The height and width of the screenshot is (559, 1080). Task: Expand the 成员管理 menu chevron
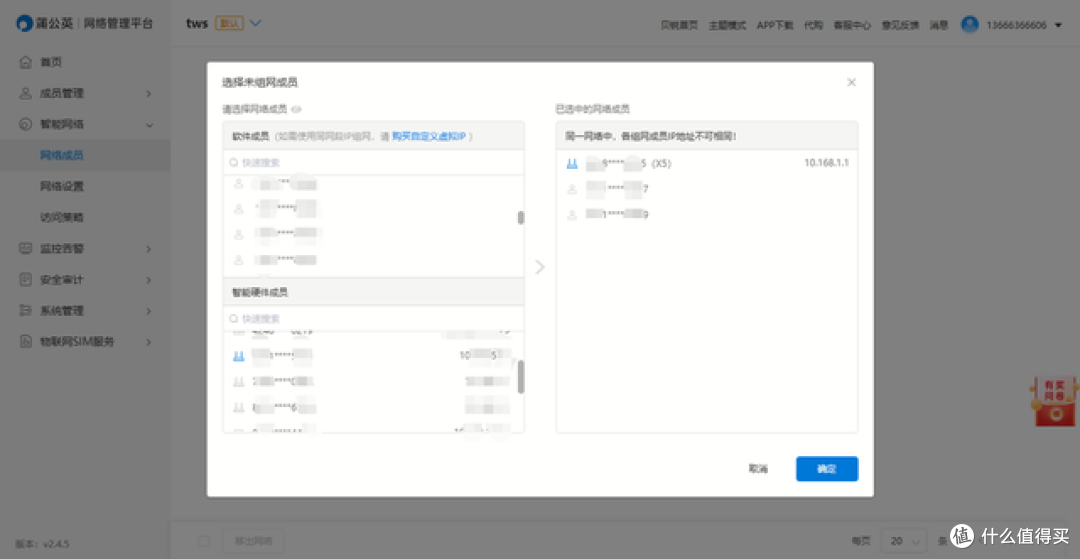149,94
